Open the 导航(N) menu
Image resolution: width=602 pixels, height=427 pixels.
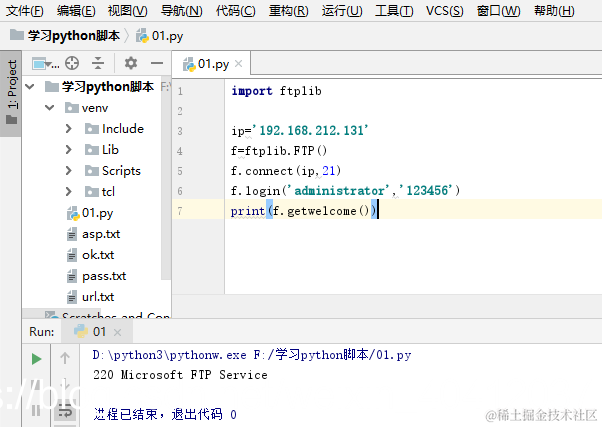(x=181, y=10)
